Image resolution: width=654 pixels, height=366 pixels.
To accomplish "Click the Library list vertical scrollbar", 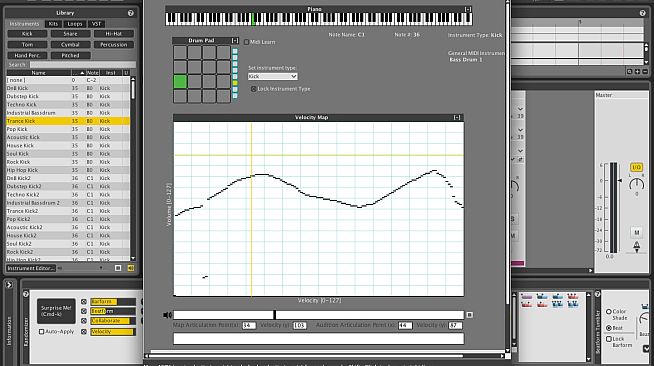I will point(133,168).
